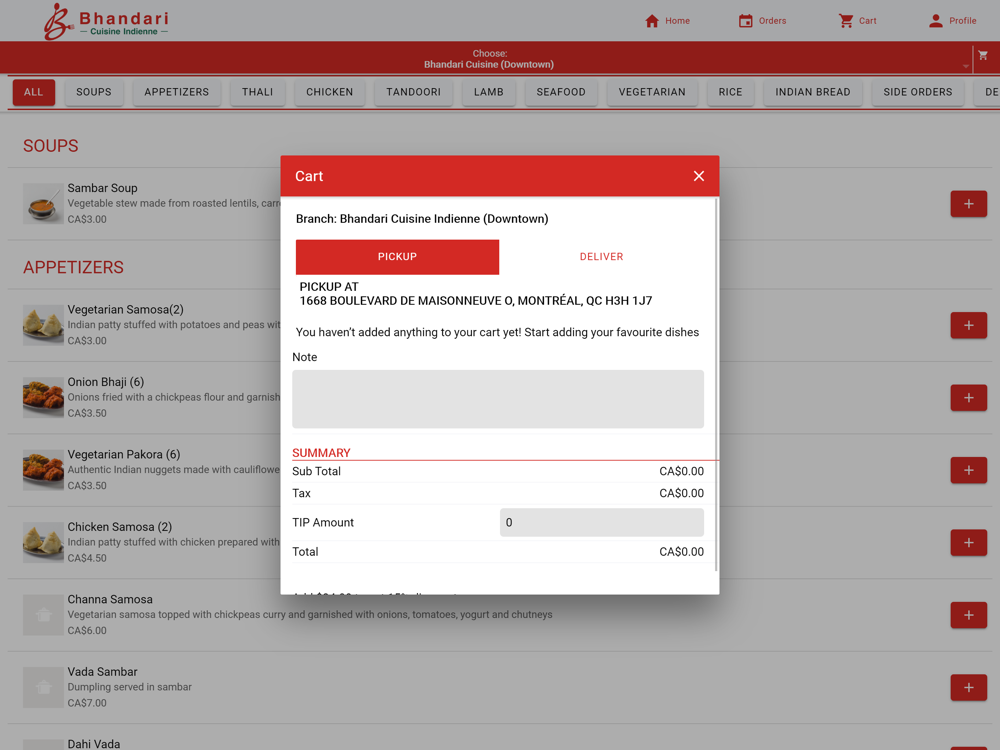Select the VEGETARIAN category tab
This screenshot has height=750, width=1000.
(652, 92)
